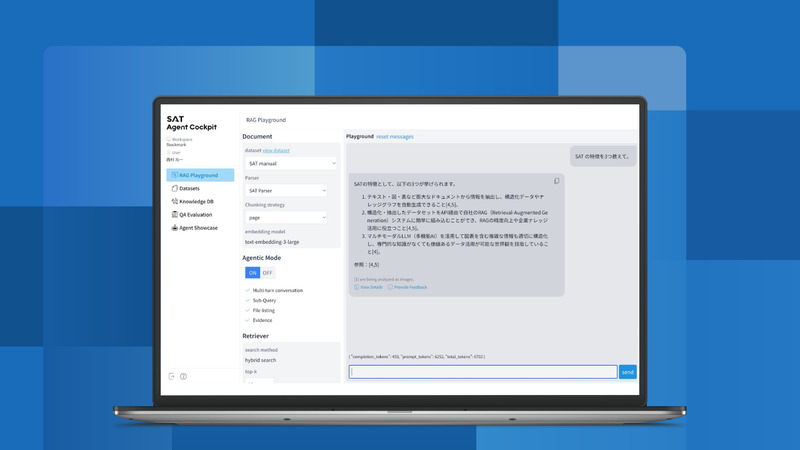The image size is (800, 450).
Task: Go to QA Evaluation
Action: pyautogui.click(x=195, y=215)
